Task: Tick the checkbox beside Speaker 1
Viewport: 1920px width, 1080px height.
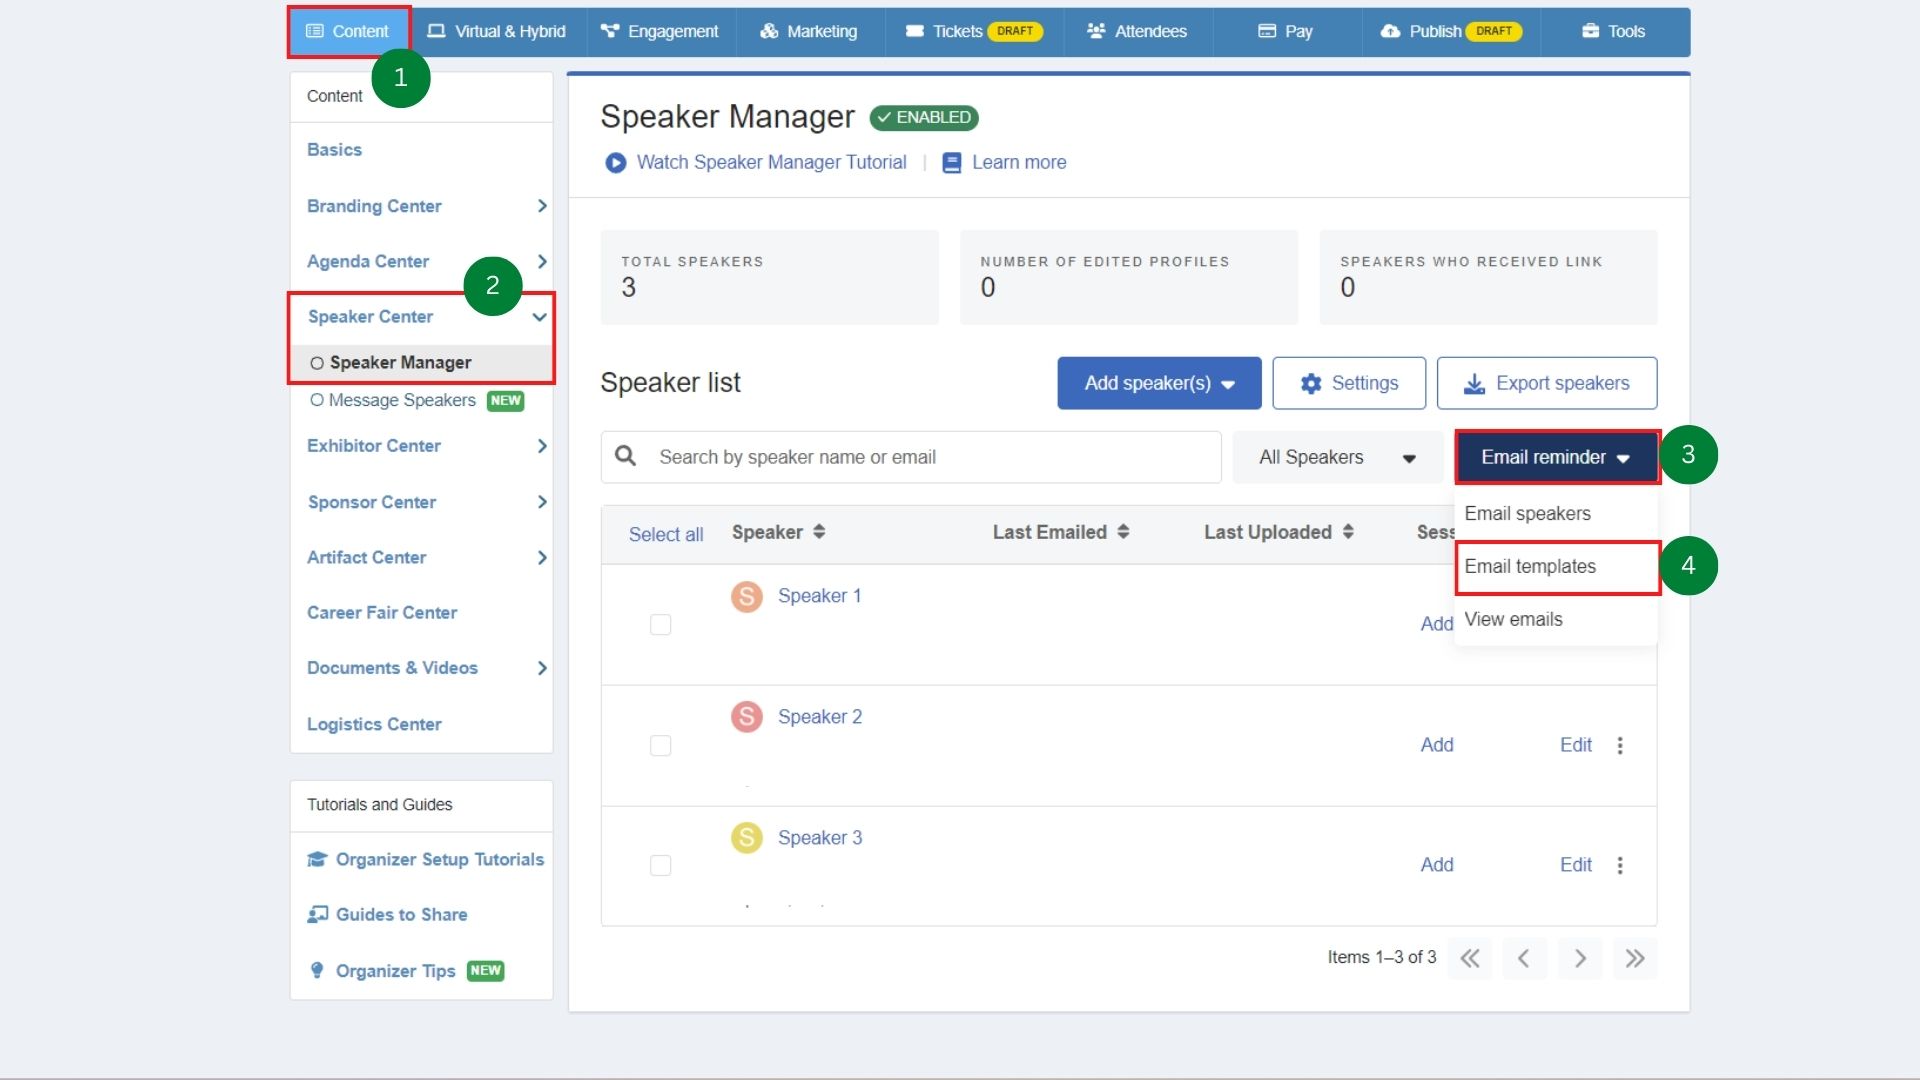Action: (661, 624)
